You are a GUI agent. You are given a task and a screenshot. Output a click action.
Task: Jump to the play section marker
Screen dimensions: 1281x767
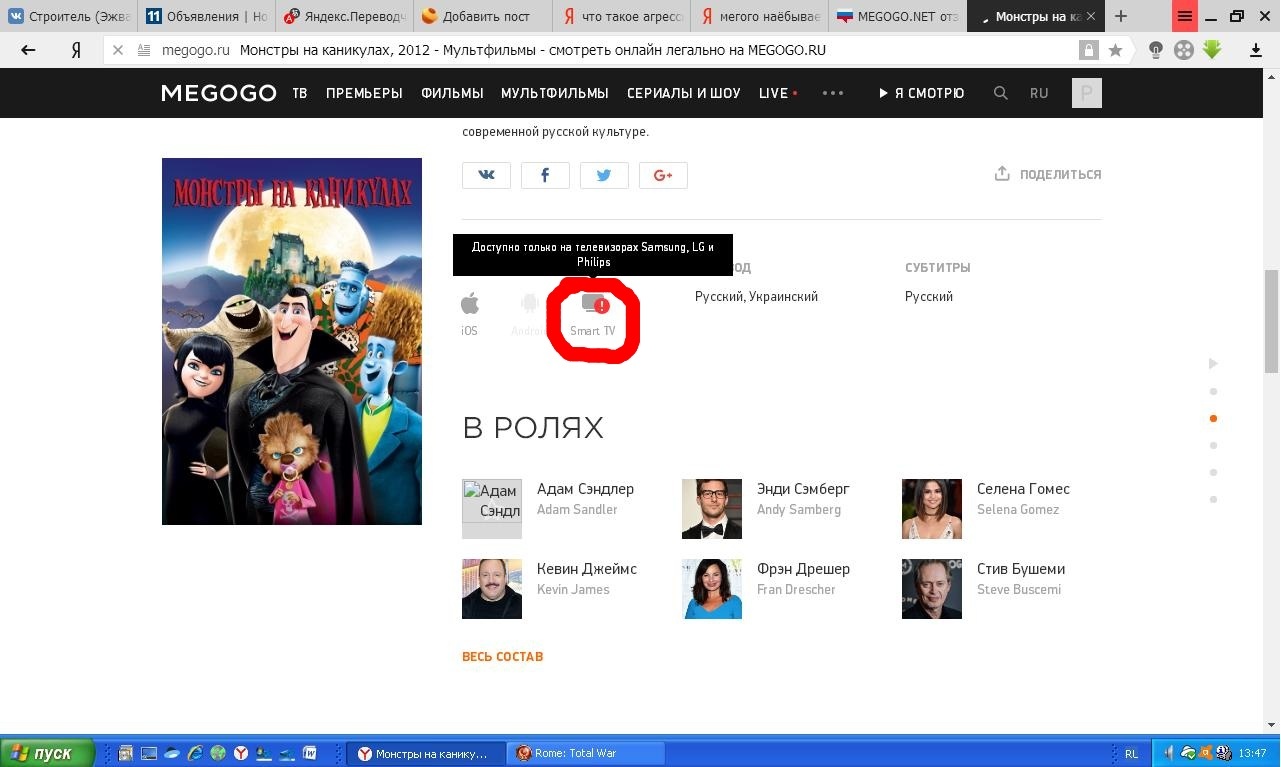pyautogui.click(x=1213, y=363)
